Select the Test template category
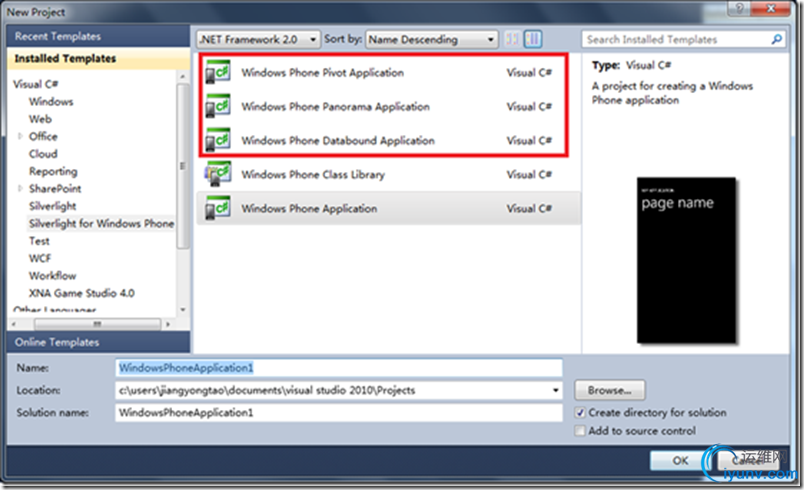 coord(39,241)
